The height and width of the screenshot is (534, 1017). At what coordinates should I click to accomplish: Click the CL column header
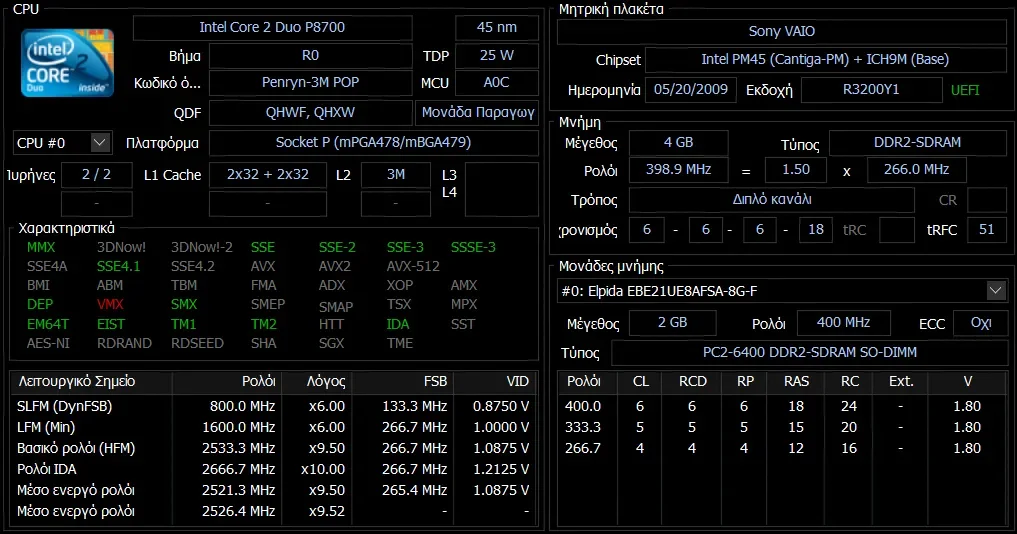pos(641,382)
